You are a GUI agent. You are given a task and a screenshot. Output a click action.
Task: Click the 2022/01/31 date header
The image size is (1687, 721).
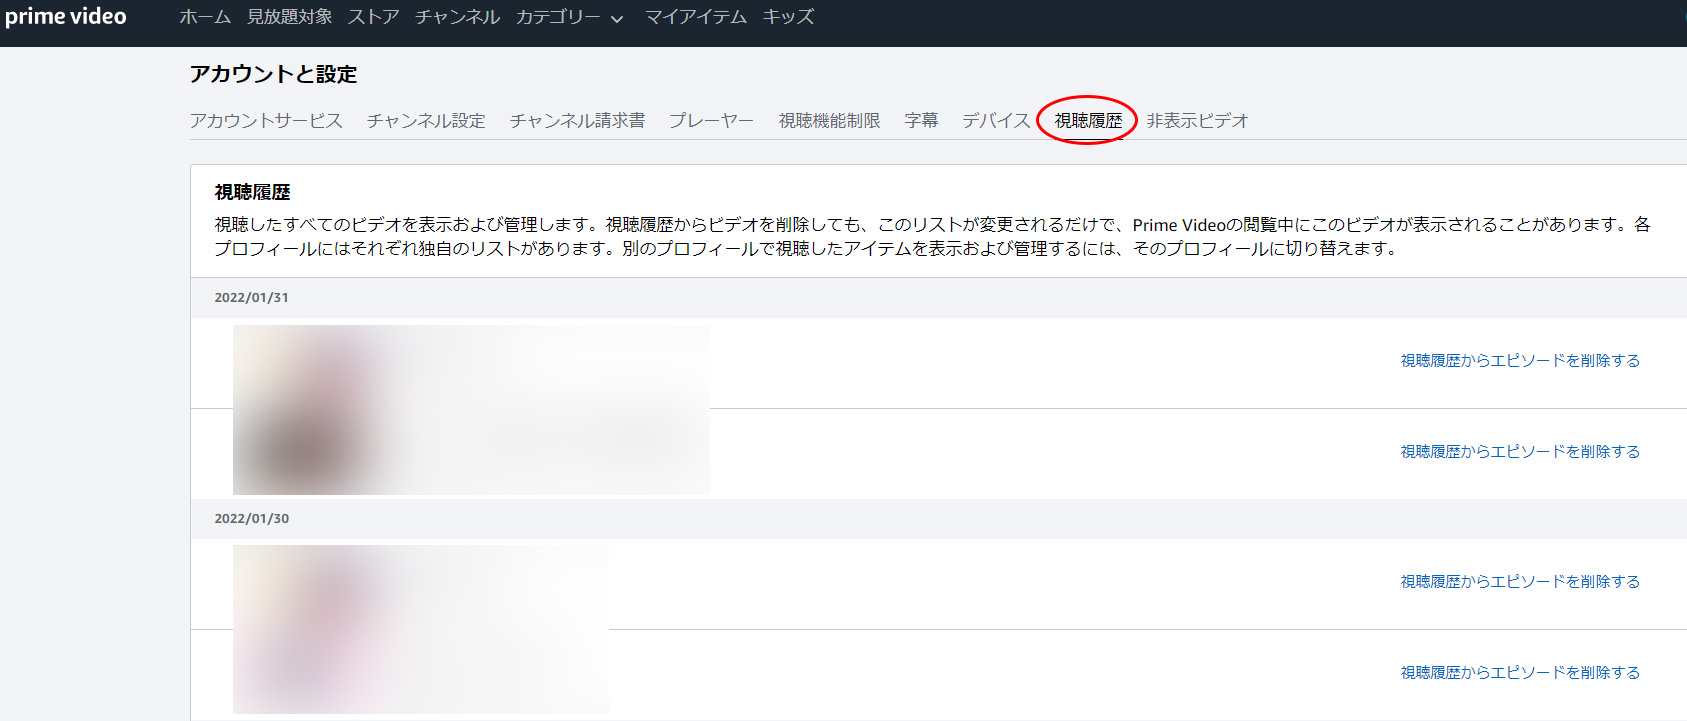251,298
